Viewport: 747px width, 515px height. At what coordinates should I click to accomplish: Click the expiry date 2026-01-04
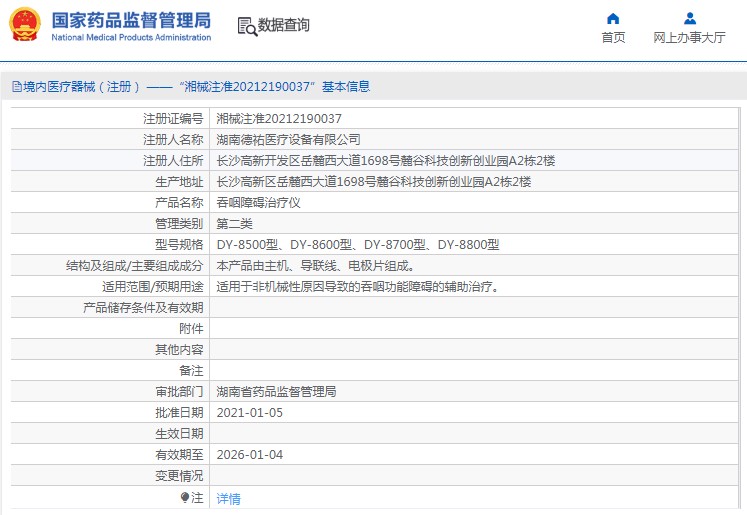250,455
